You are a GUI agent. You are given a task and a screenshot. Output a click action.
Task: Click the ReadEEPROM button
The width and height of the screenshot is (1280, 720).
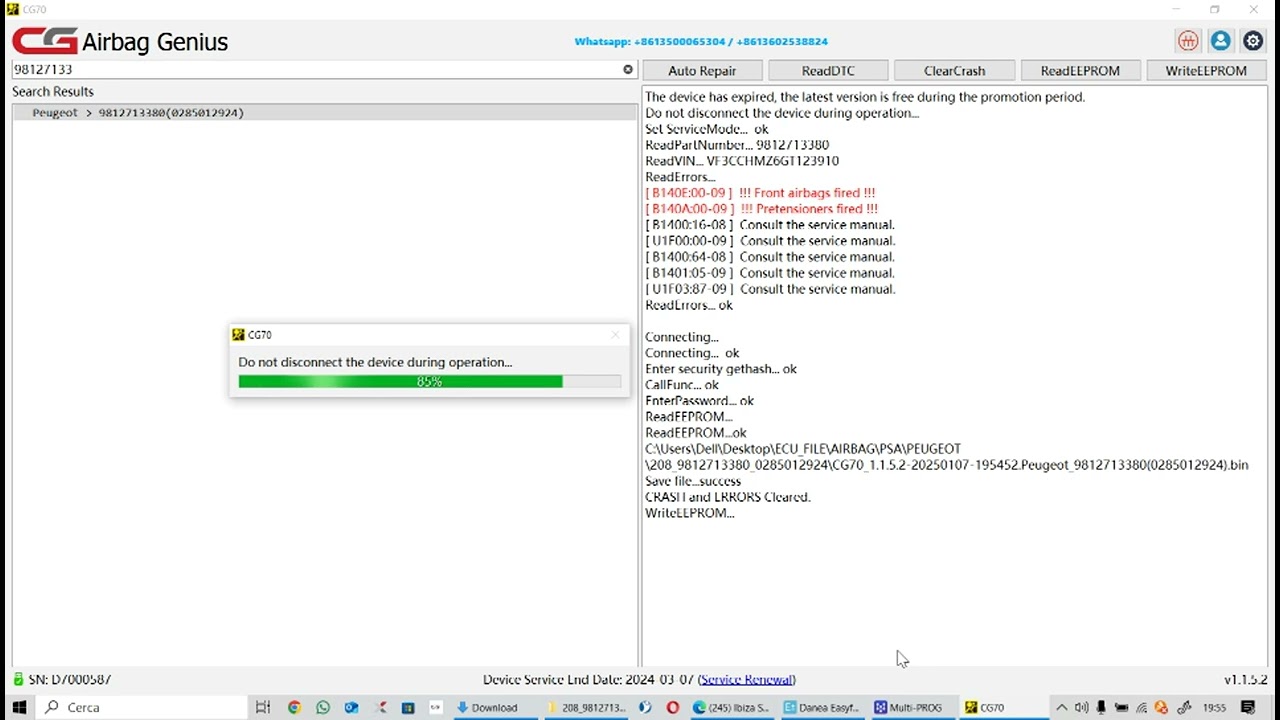click(1080, 71)
